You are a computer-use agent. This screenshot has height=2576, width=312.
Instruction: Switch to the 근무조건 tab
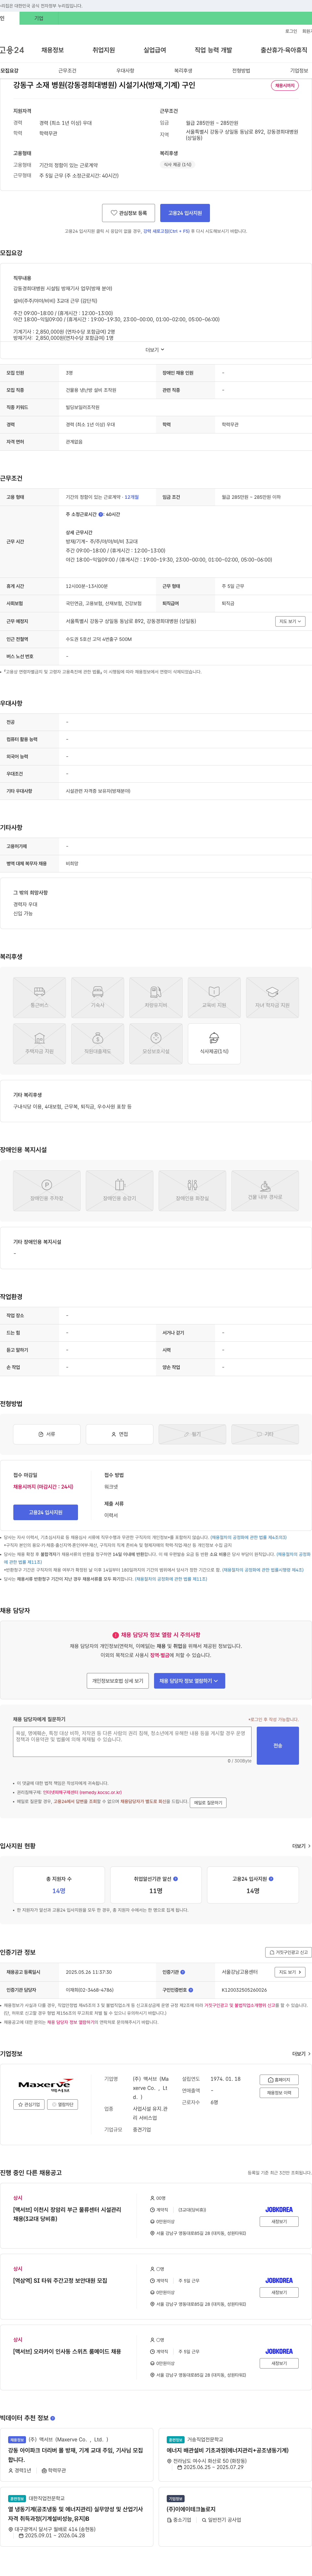[x=67, y=71]
